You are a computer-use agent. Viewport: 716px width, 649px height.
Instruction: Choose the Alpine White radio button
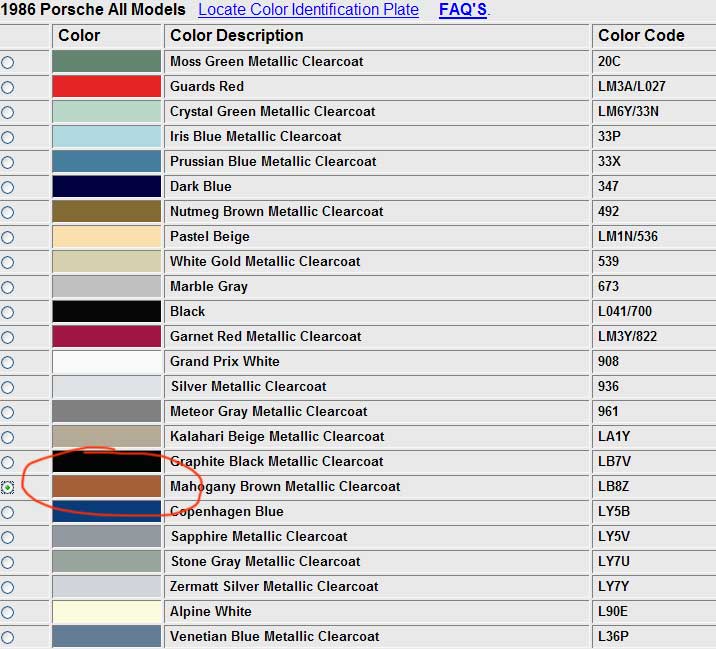click(x=7, y=612)
